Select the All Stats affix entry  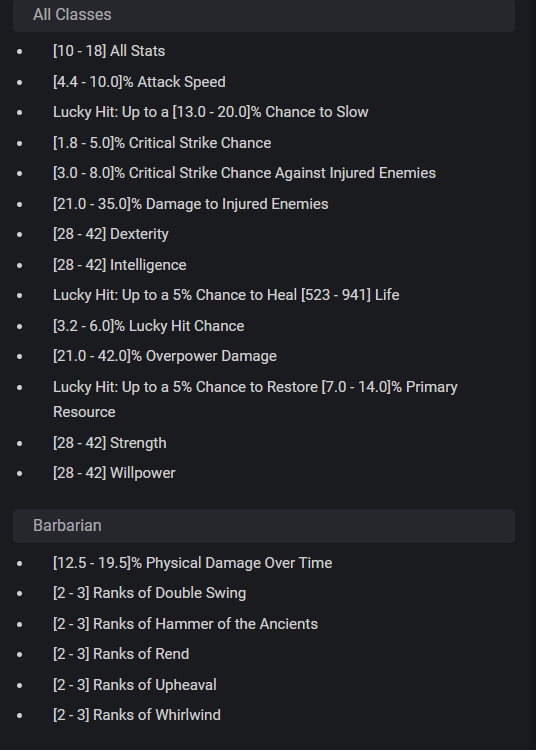point(109,51)
